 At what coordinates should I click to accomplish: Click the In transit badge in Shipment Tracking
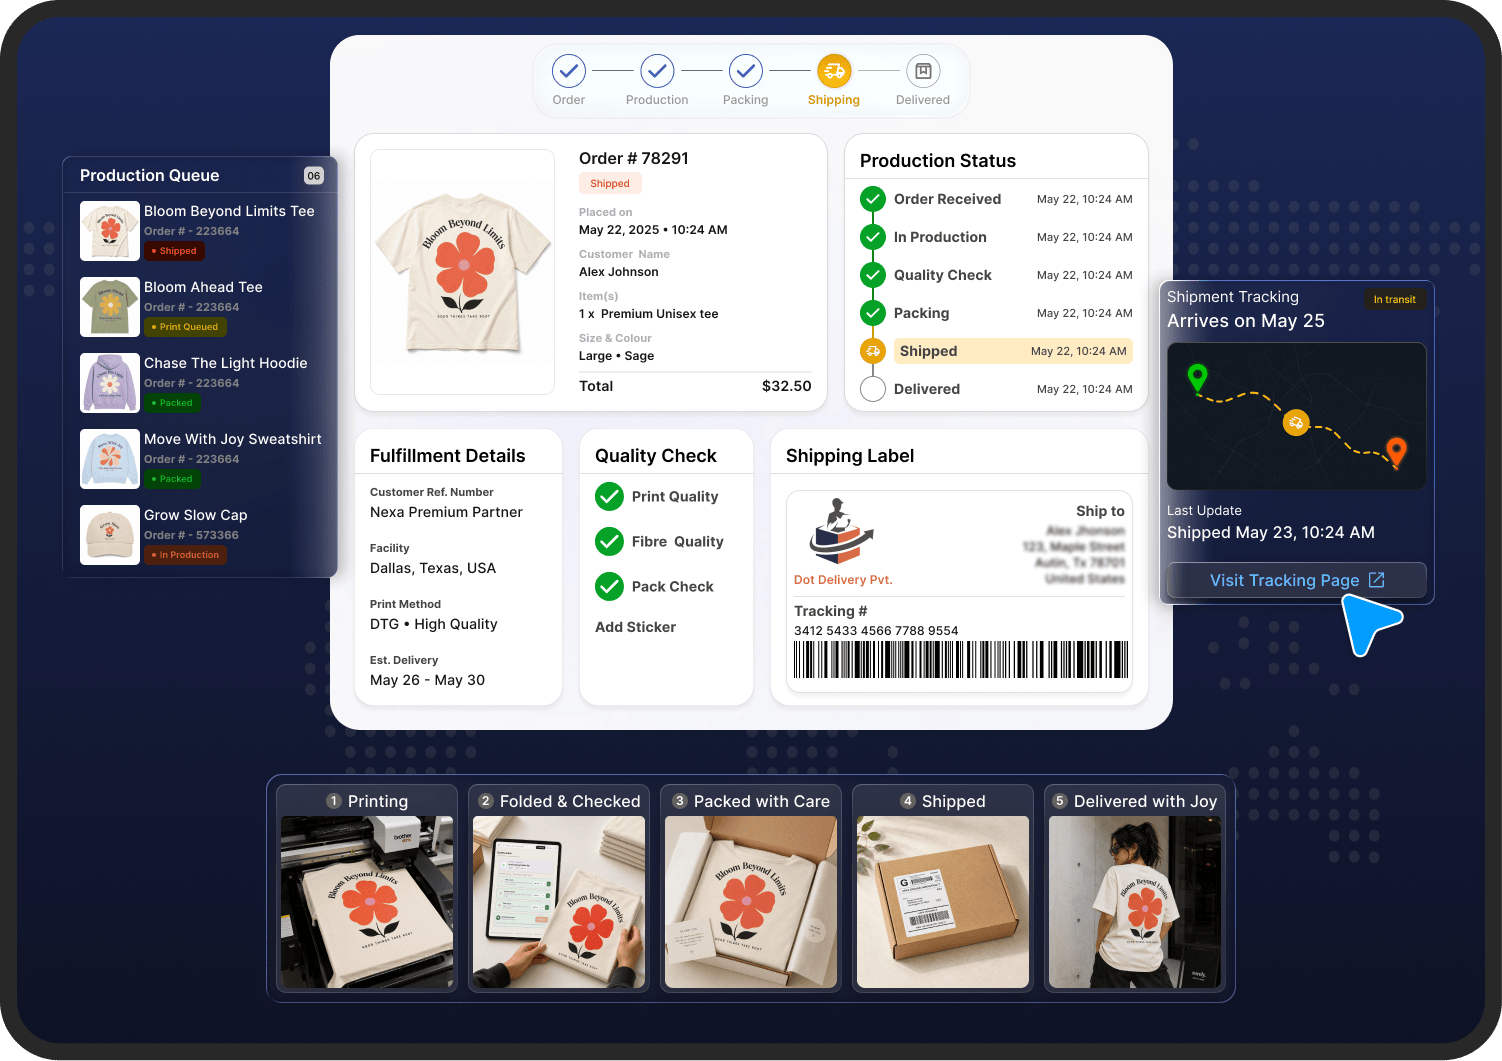(1395, 300)
